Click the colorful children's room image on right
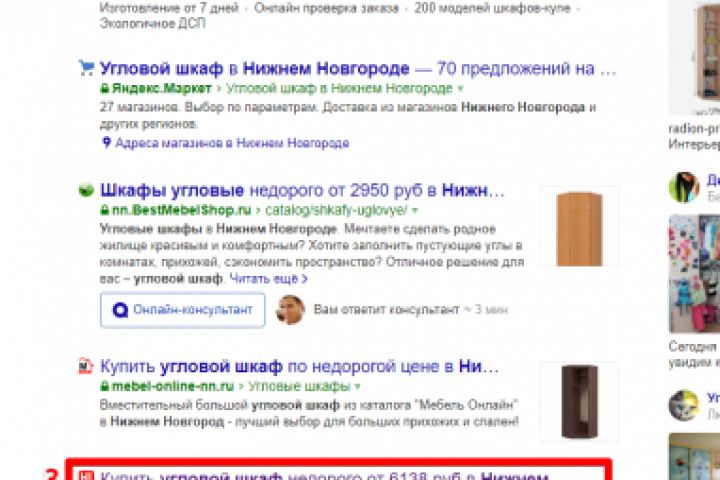 tap(694, 274)
